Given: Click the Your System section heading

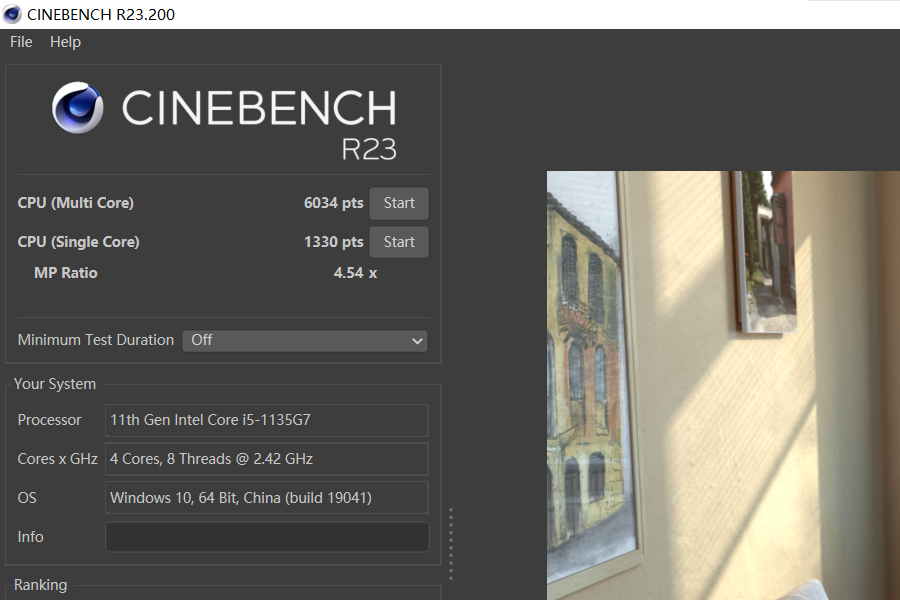Looking at the screenshot, I should 55,384.
